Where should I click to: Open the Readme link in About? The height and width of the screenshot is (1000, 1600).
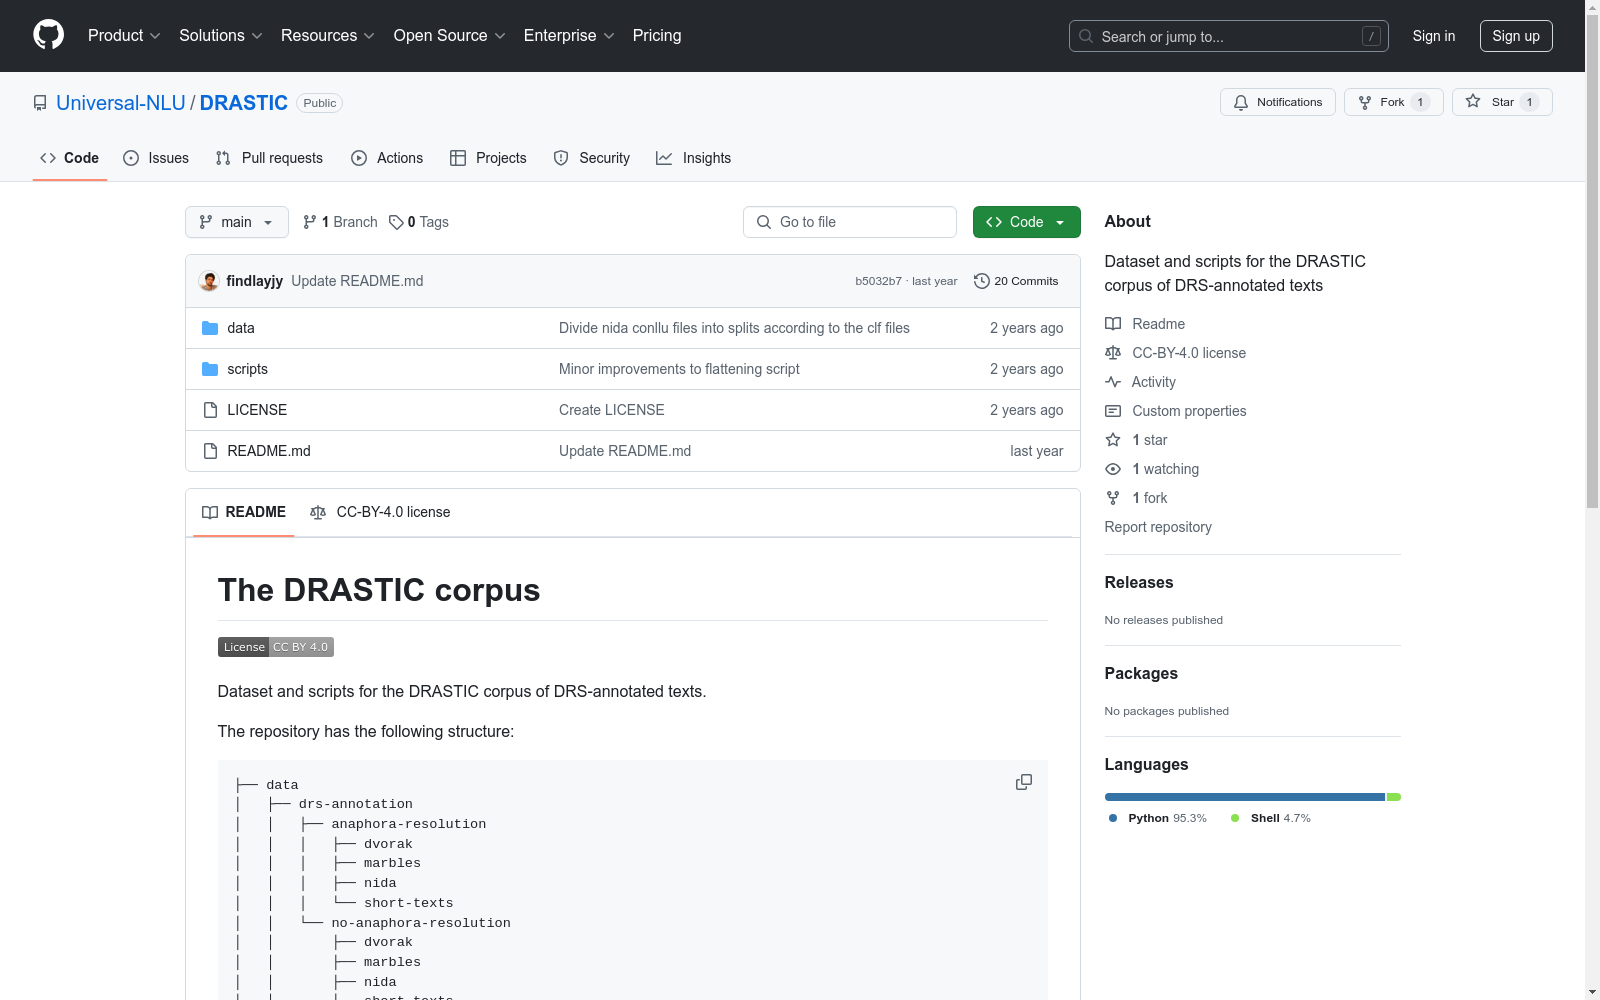tap(1145, 324)
